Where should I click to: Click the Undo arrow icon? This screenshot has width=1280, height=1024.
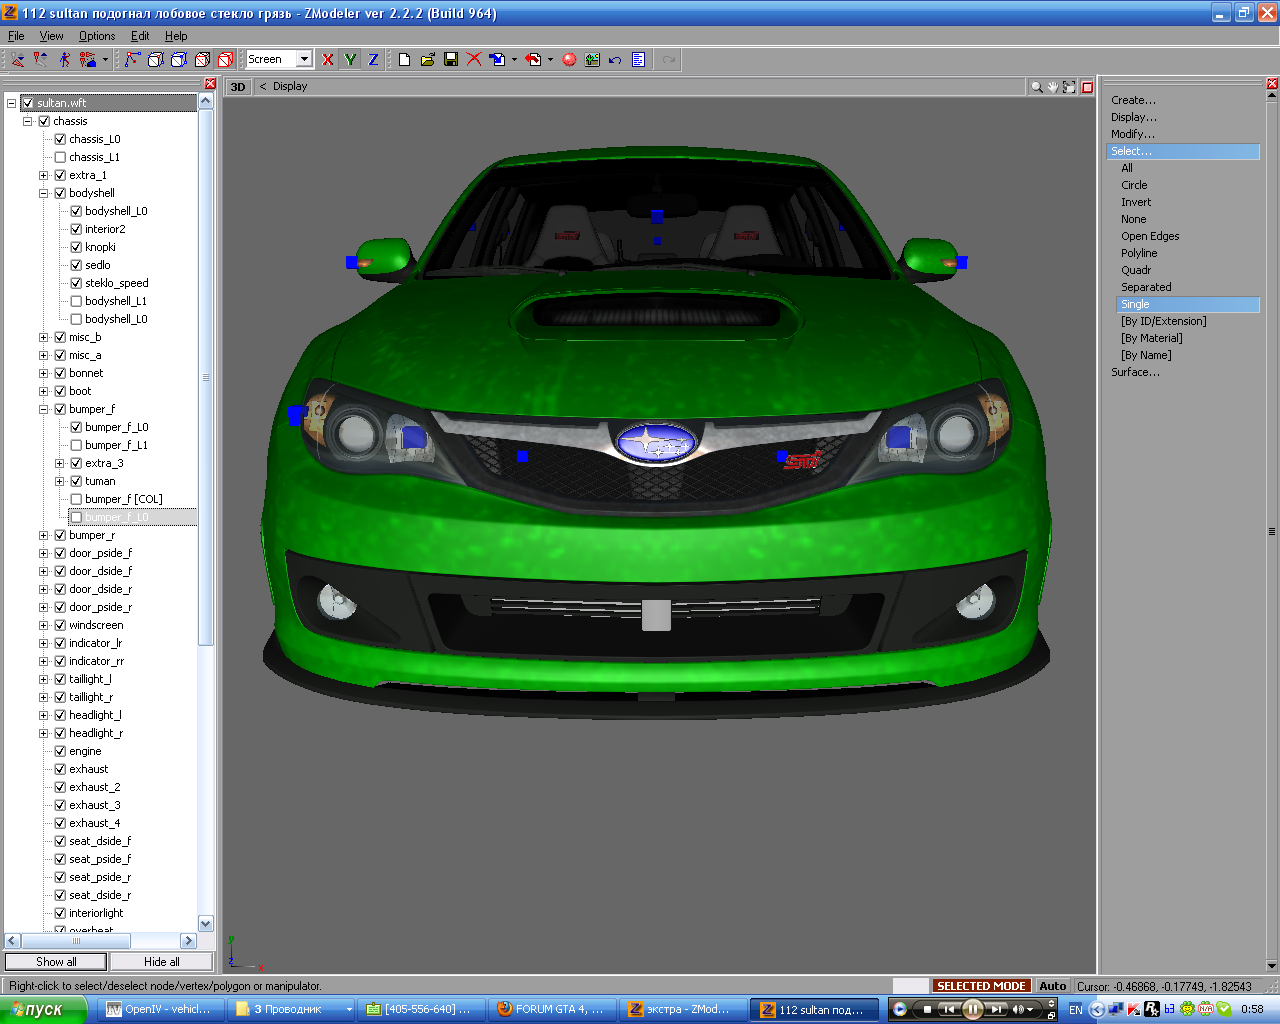click(x=615, y=60)
